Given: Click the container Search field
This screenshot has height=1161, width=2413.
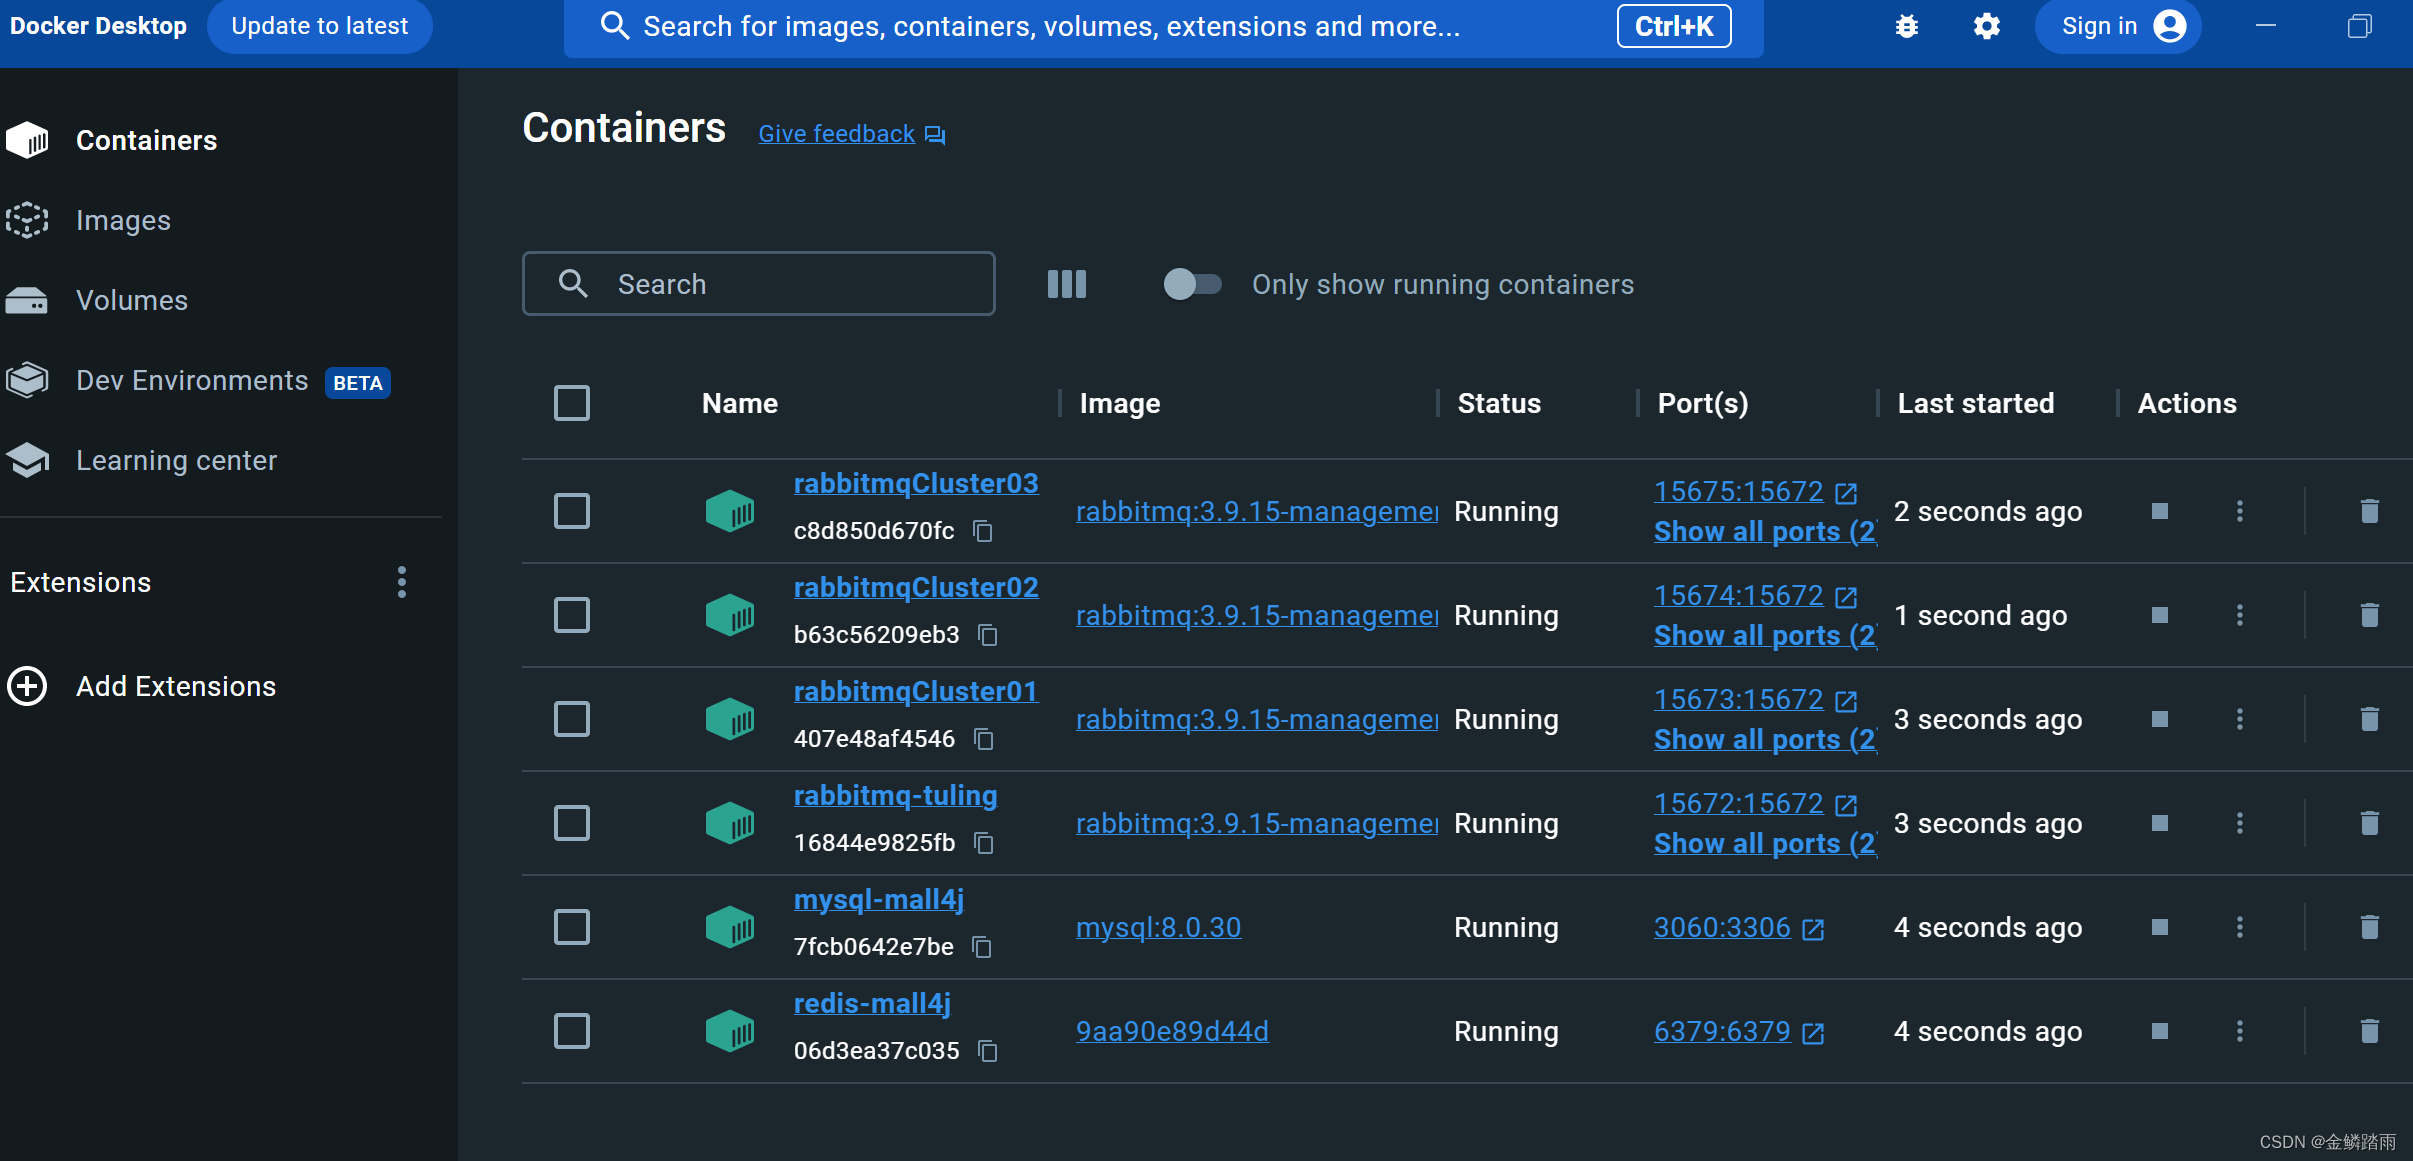Looking at the screenshot, I should (x=759, y=284).
